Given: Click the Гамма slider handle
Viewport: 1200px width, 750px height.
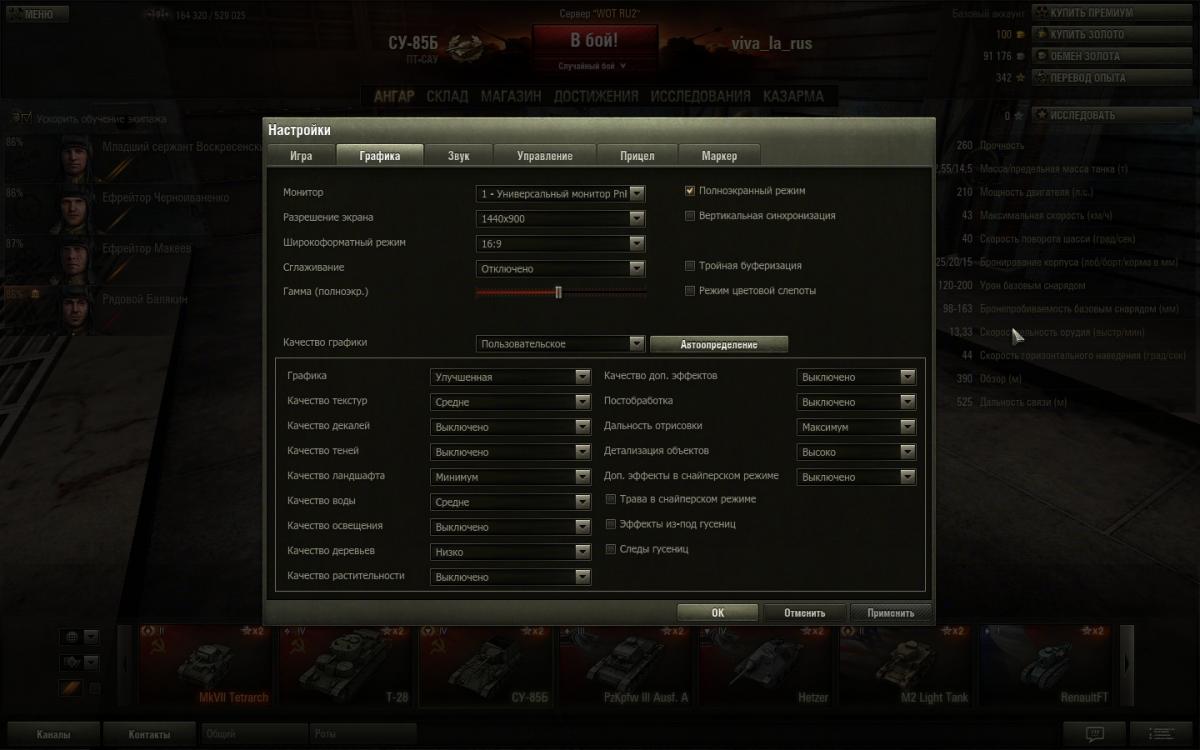Looking at the screenshot, I should pyautogui.click(x=558, y=292).
